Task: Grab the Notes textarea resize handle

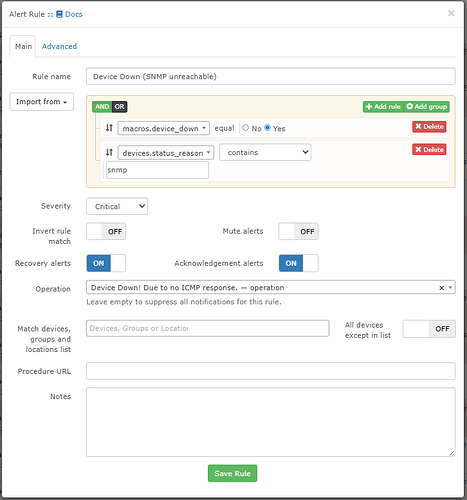Action: click(x=452, y=453)
